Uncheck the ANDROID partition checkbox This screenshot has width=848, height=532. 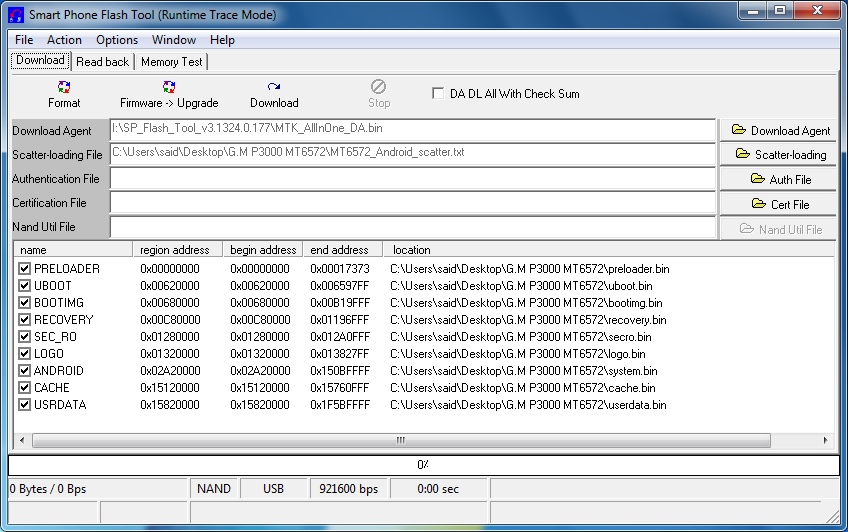pyautogui.click(x=24, y=371)
